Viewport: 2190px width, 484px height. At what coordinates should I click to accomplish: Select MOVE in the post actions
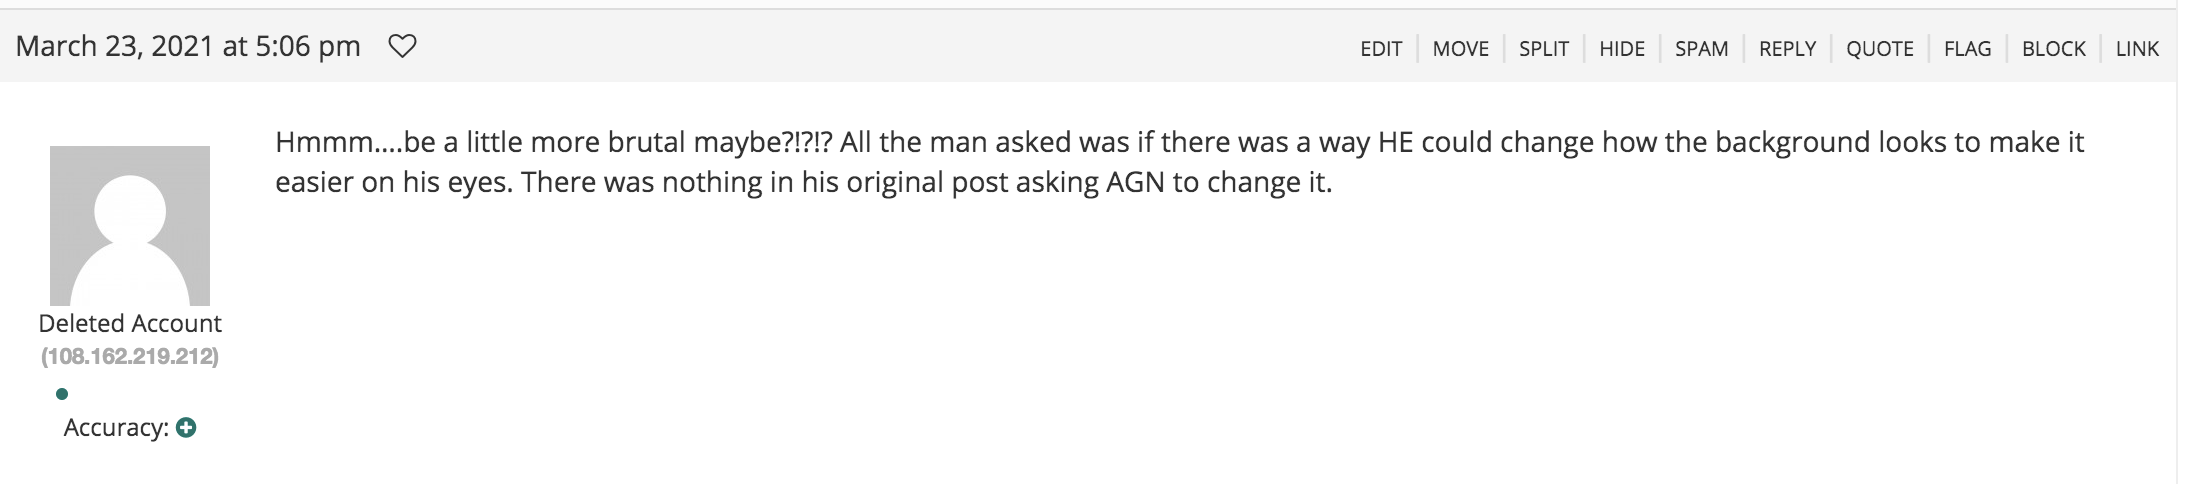[x=1460, y=49]
